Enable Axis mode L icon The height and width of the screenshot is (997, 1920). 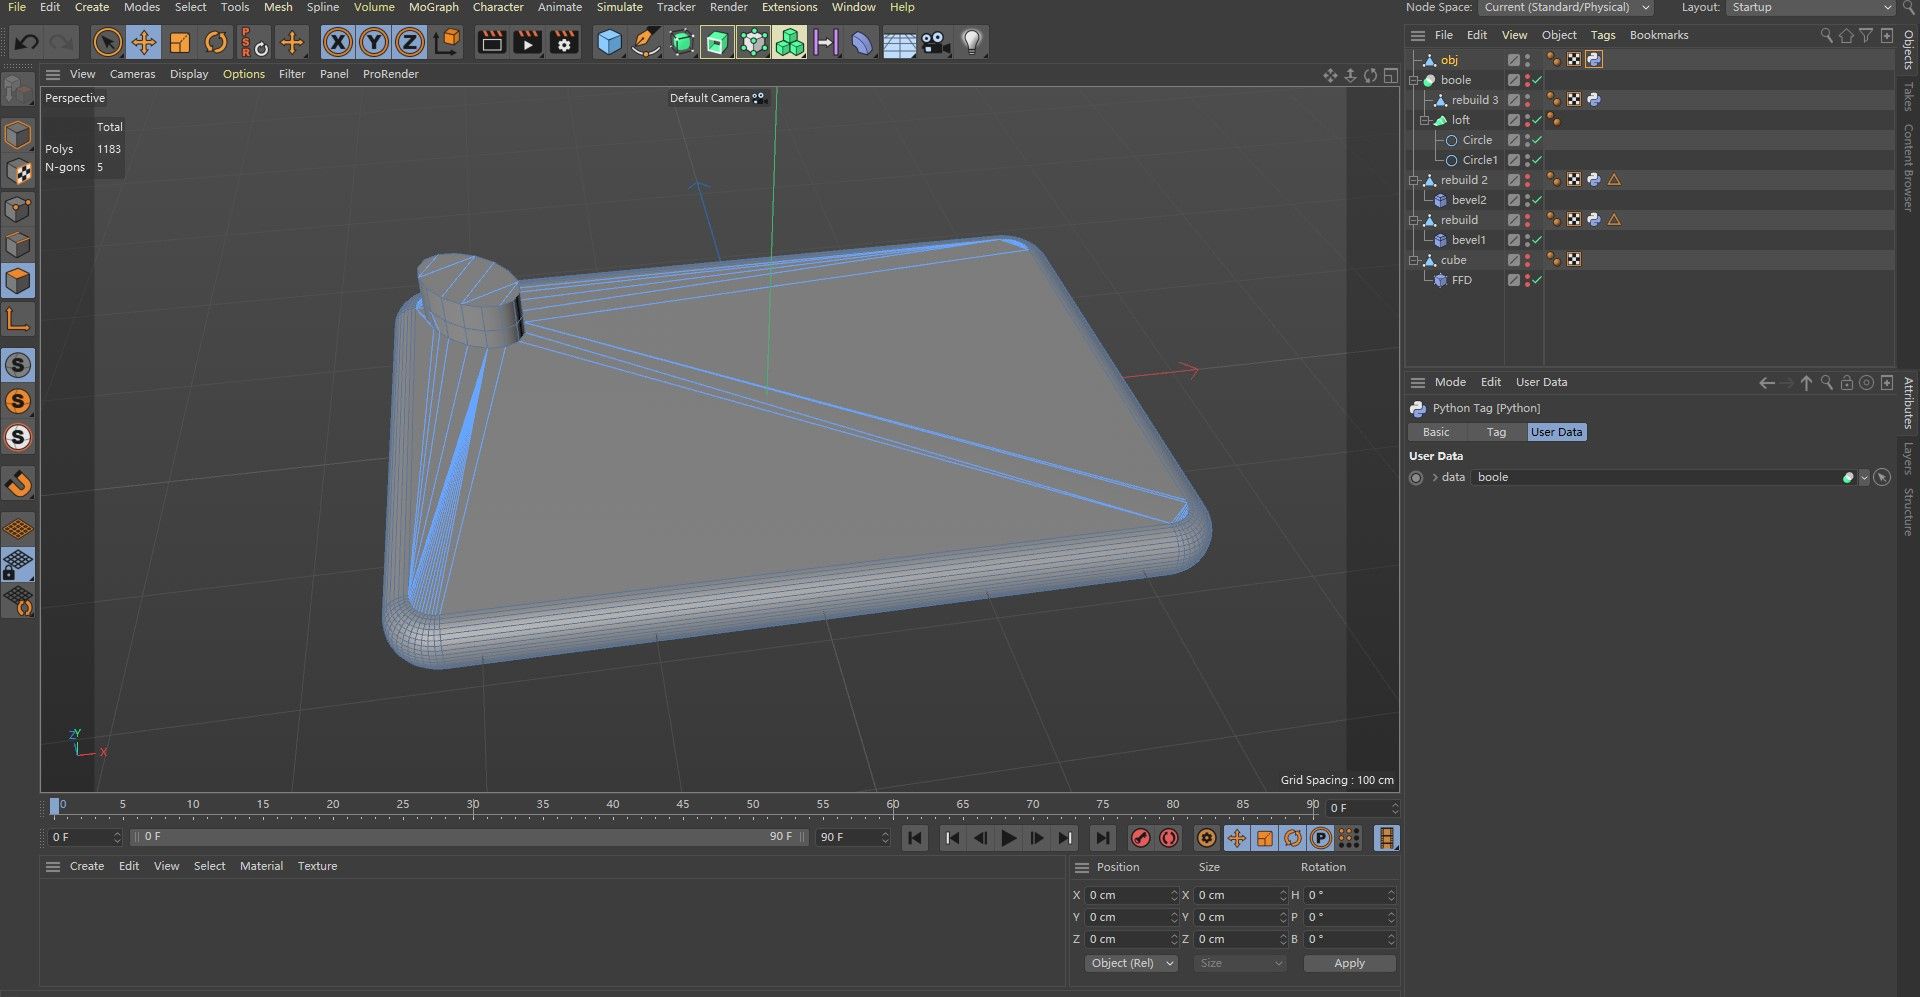tap(18, 320)
